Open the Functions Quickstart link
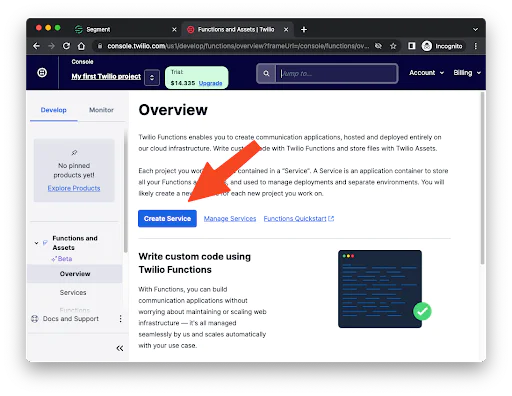The image size is (512, 396). click(x=299, y=219)
